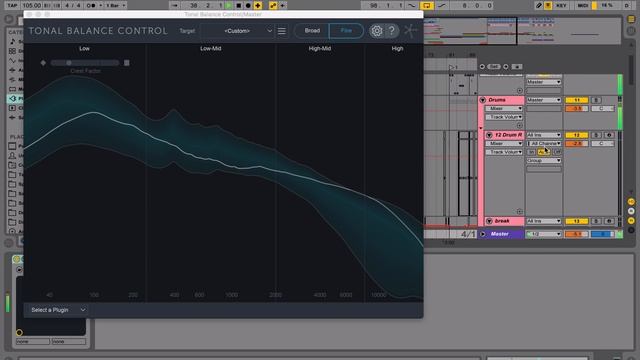Viewport: 640px width, 360px height.
Task: Click the Drums track activator numbered 11
Action: coord(576,100)
